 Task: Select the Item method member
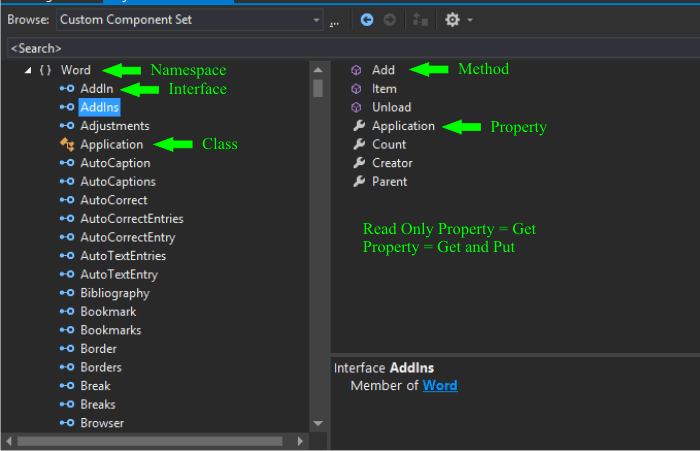(x=384, y=89)
